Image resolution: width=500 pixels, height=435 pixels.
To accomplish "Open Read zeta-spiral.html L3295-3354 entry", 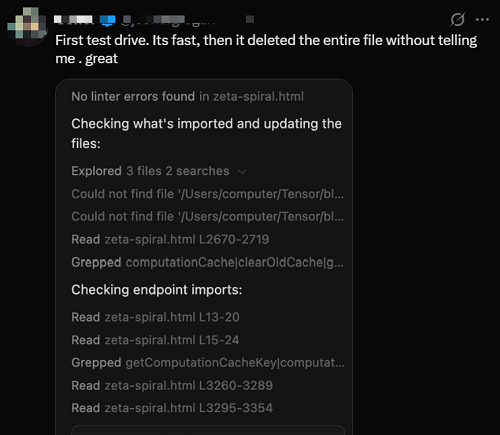I will [x=172, y=408].
